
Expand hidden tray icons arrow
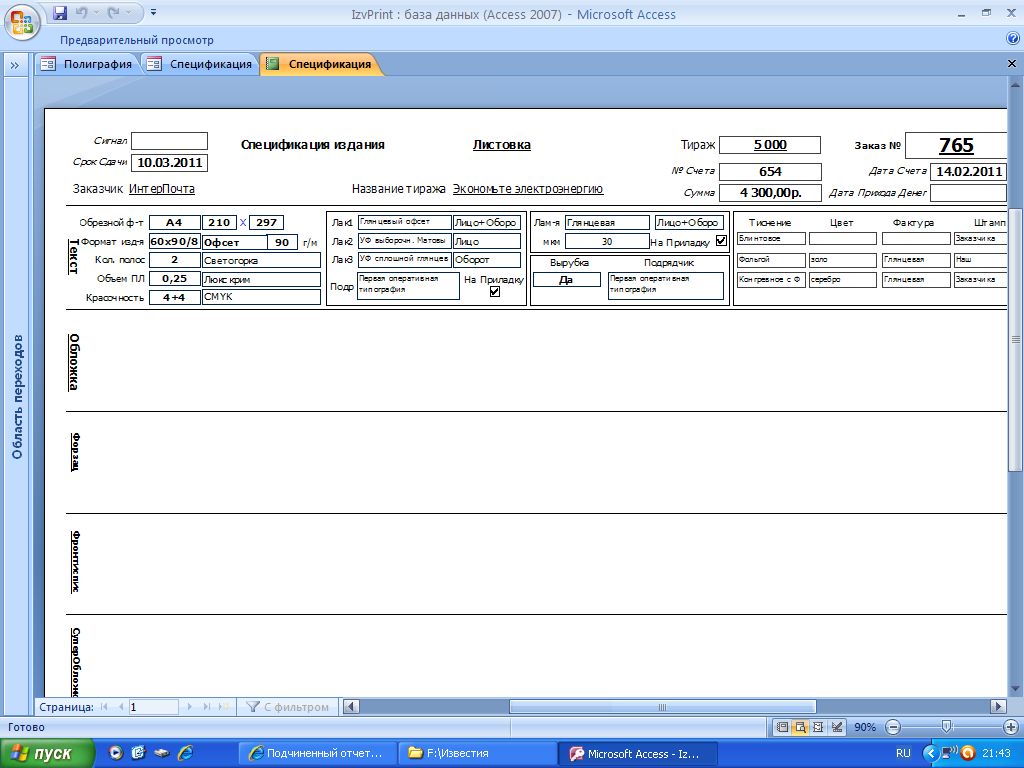pos(930,753)
